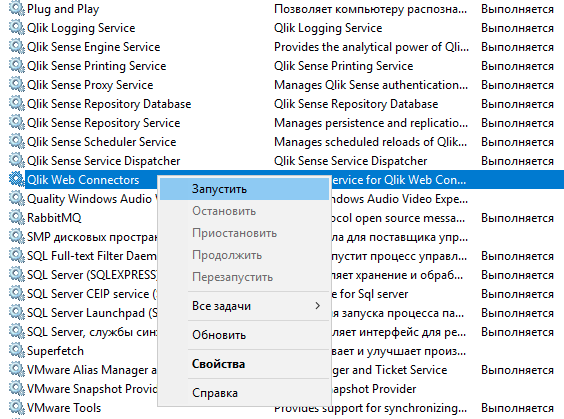
Task: Click the disabled Приостановить menu entry
Action: 244,233
